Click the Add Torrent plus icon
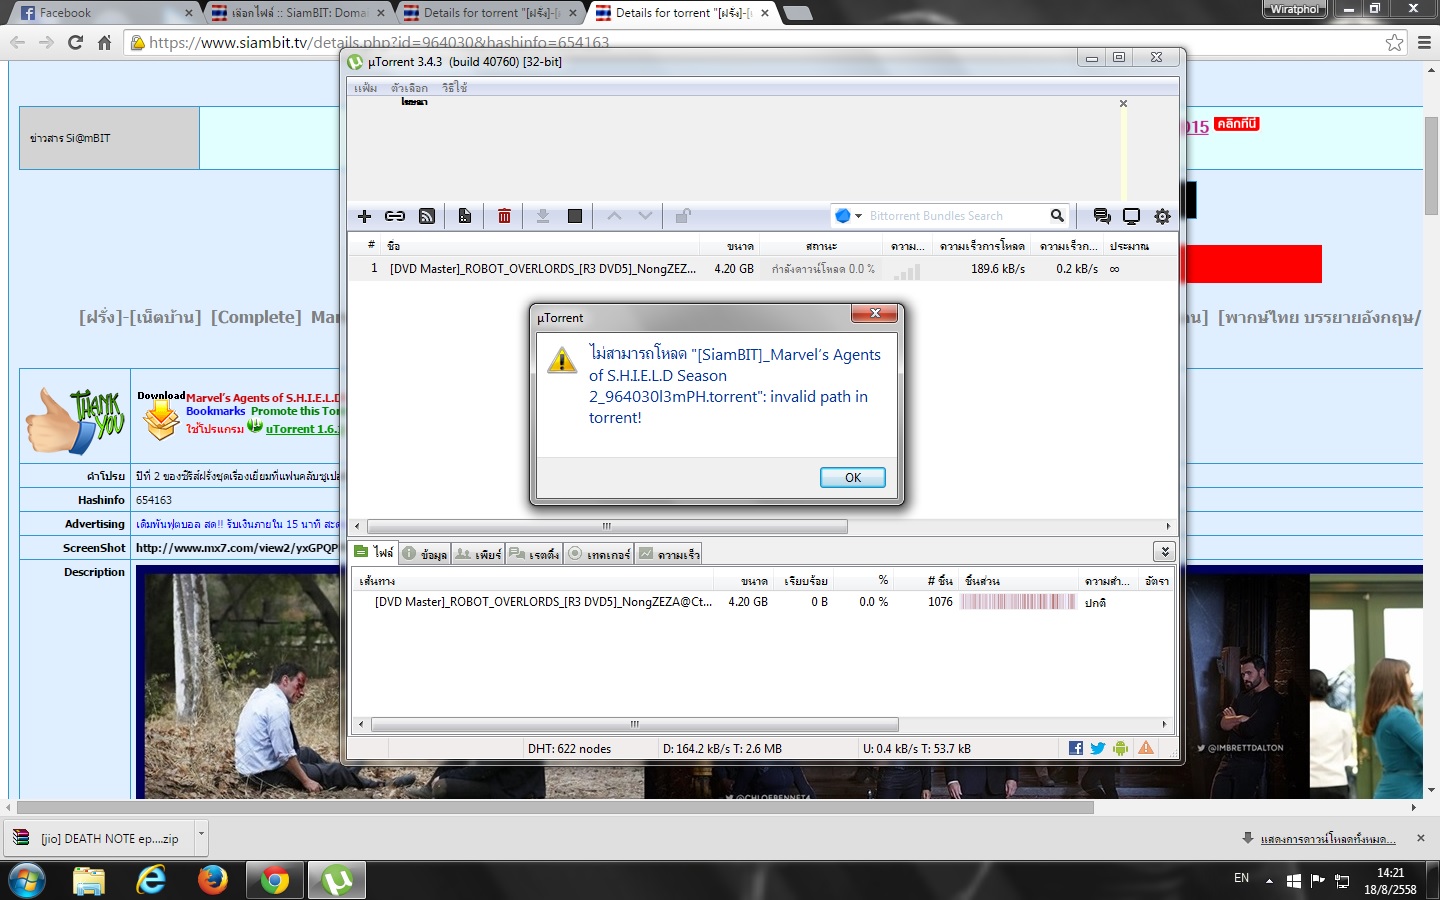 pos(364,216)
